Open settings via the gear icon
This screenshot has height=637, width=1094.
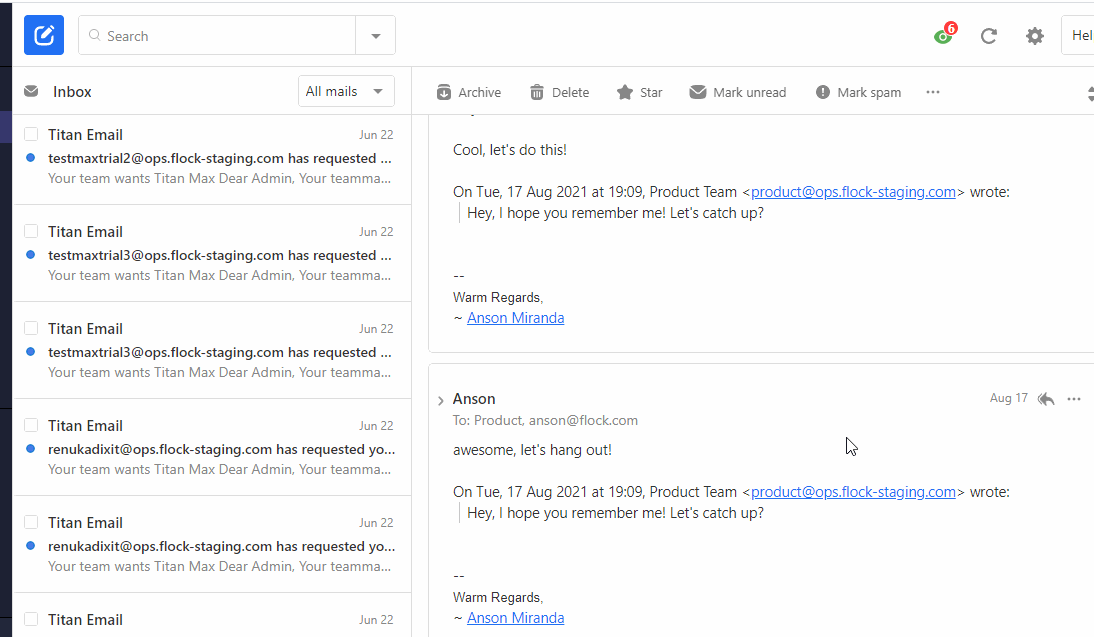pos(1035,36)
